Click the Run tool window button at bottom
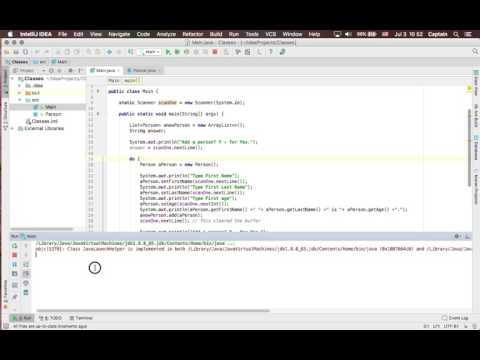Screen dimensions: 480x360 click(x=22, y=318)
